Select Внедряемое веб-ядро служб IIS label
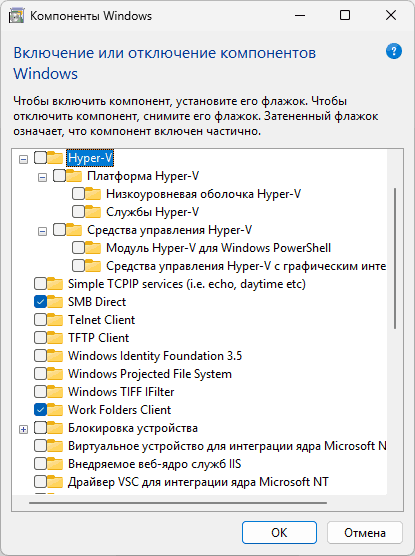The height and width of the screenshot is (556, 415). tap(154, 464)
